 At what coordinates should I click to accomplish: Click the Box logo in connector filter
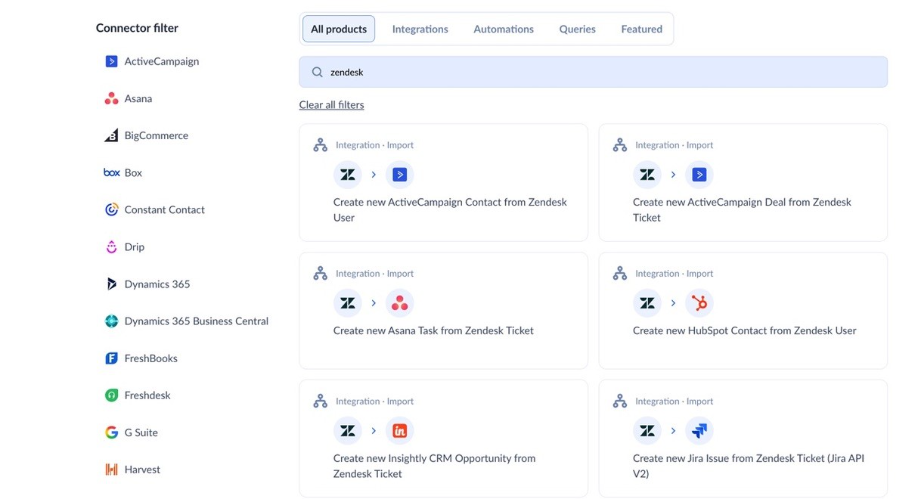click(x=111, y=172)
